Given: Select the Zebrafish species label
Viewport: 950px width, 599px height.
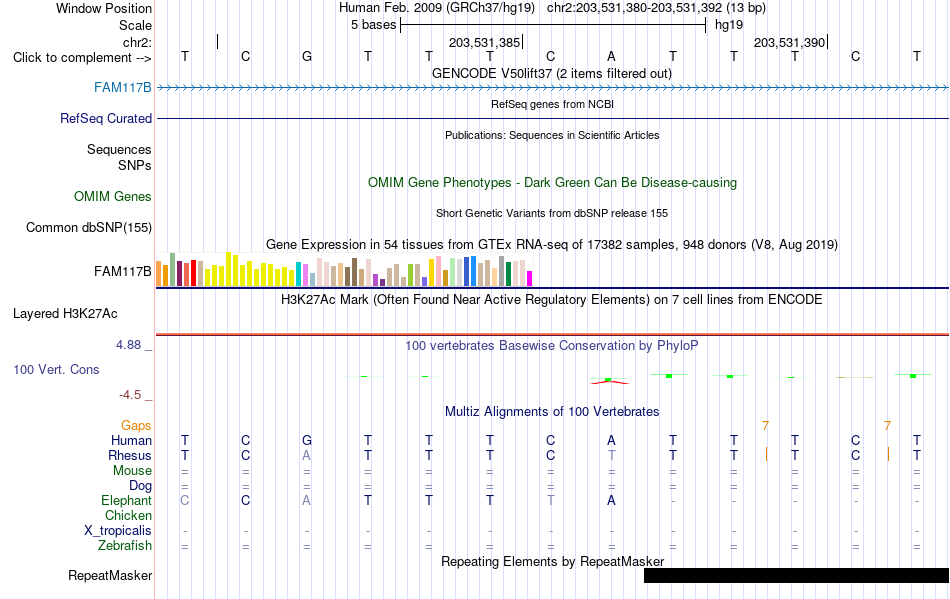Looking at the screenshot, I should click(x=124, y=546).
